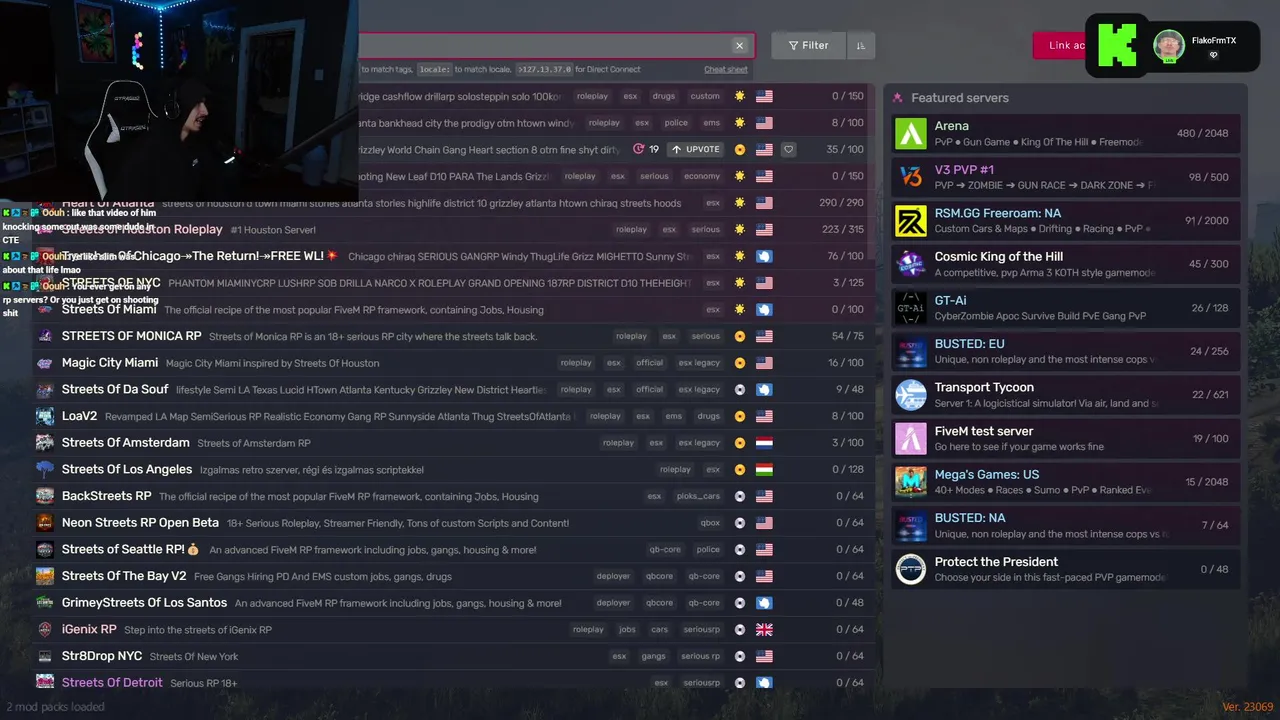Click the '2 mod packs loaded' status
Image resolution: width=1280 pixels, height=720 pixels.
pos(55,707)
